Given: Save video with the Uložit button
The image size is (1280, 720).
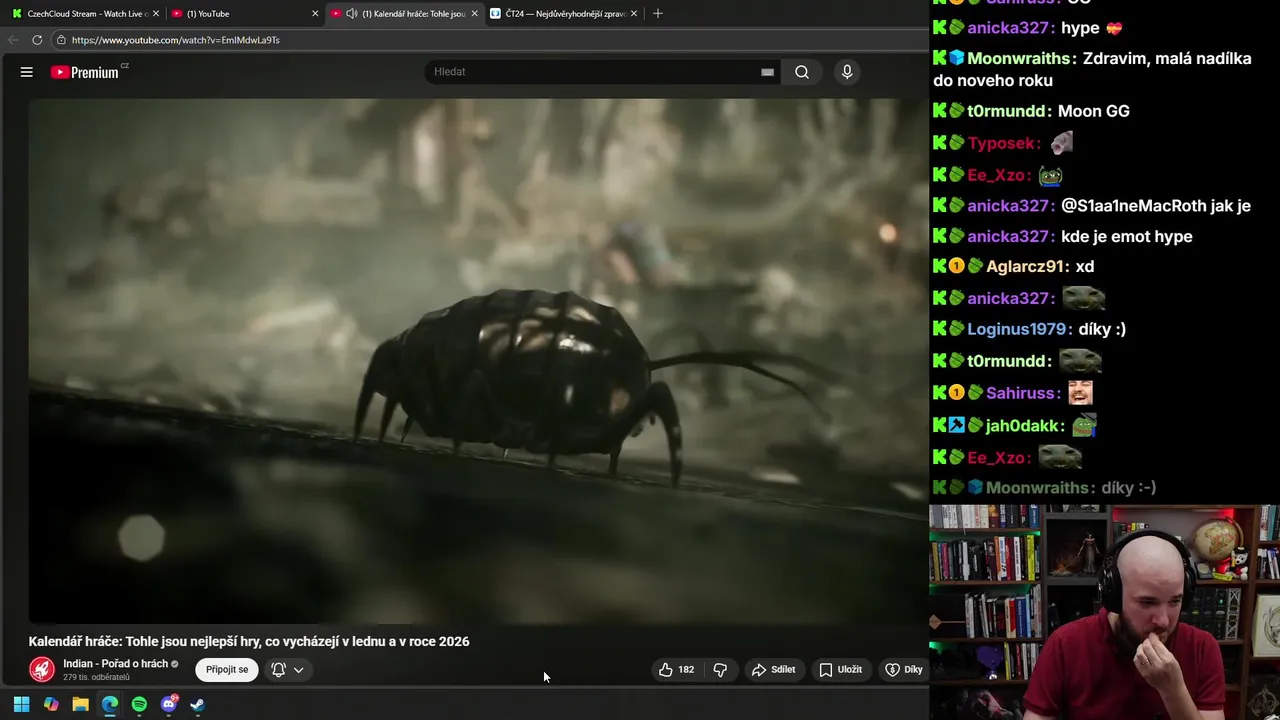Looking at the screenshot, I should [840, 670].
